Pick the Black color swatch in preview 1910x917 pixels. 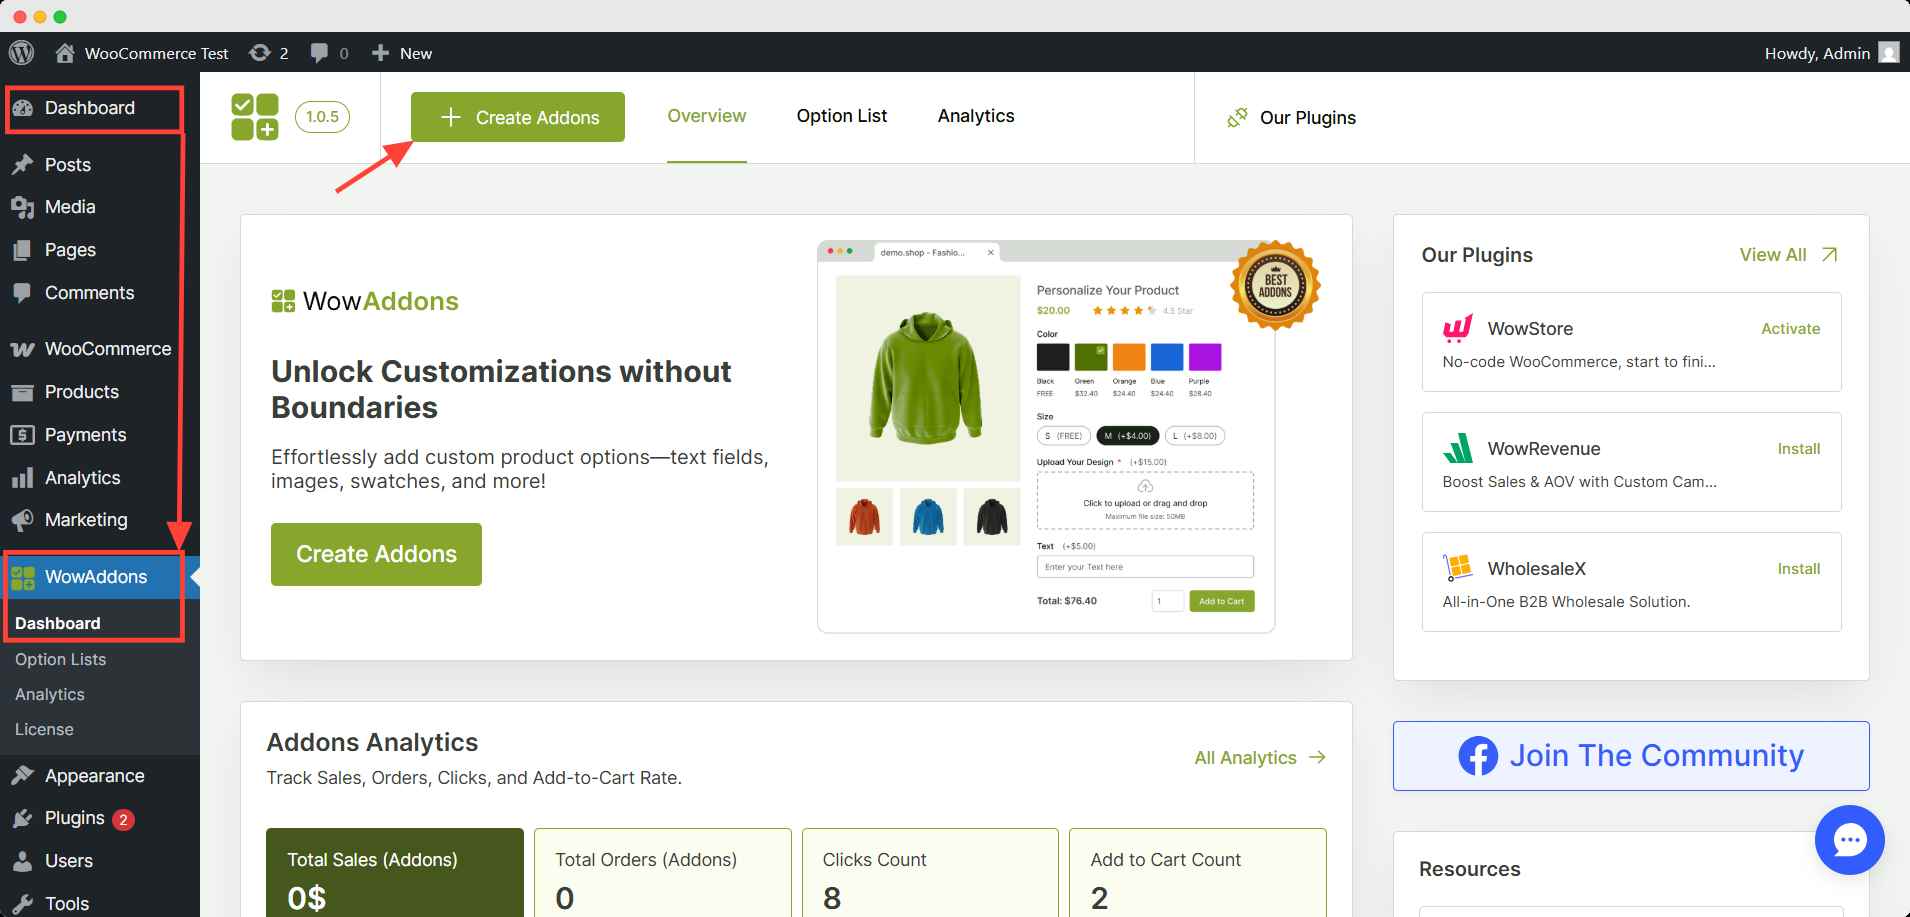coord(1053,357)
